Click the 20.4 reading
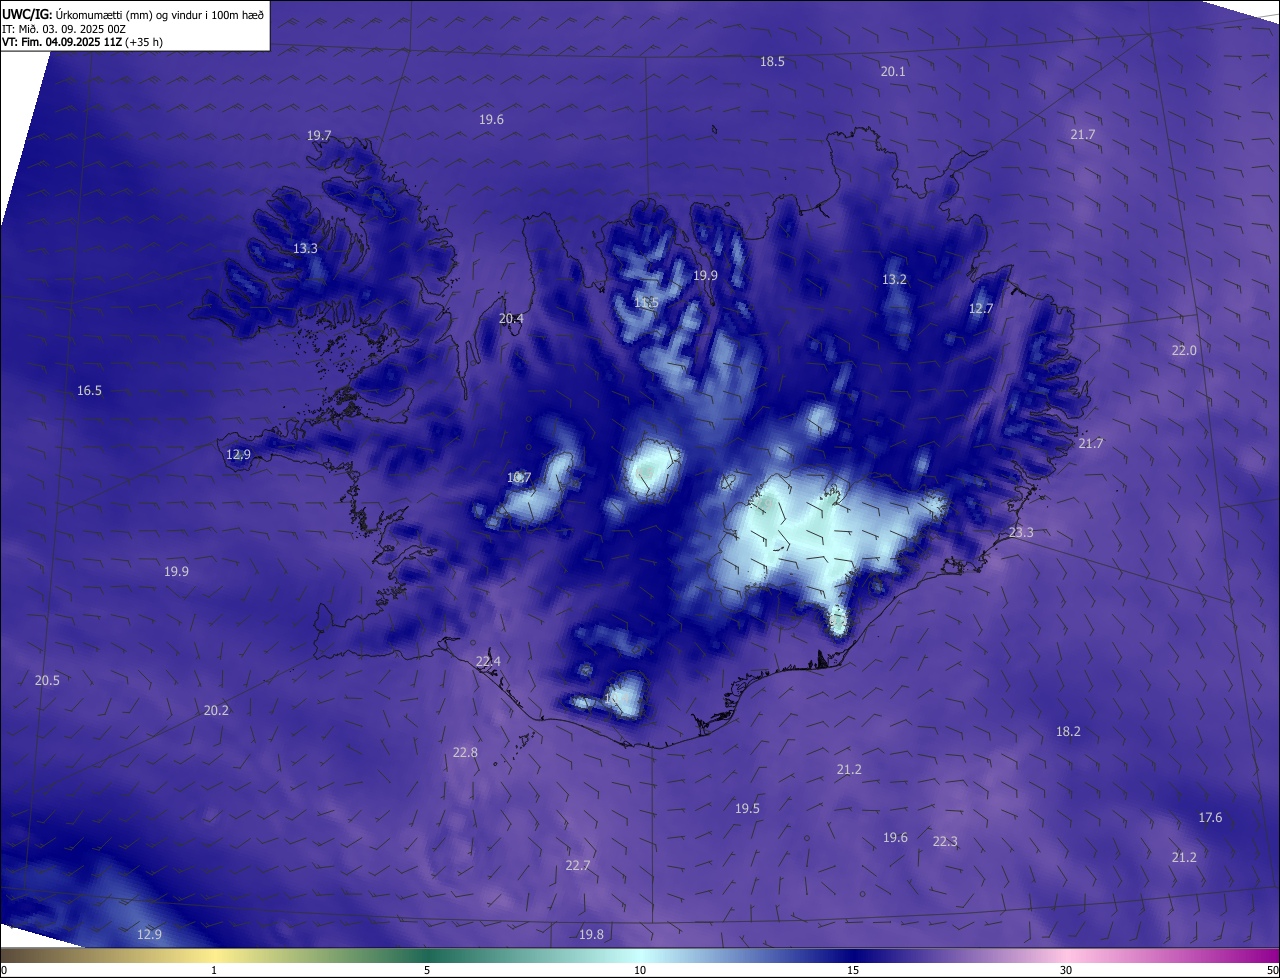The height and width of the screenshot is (978, 1280). [x=511, y=319]
